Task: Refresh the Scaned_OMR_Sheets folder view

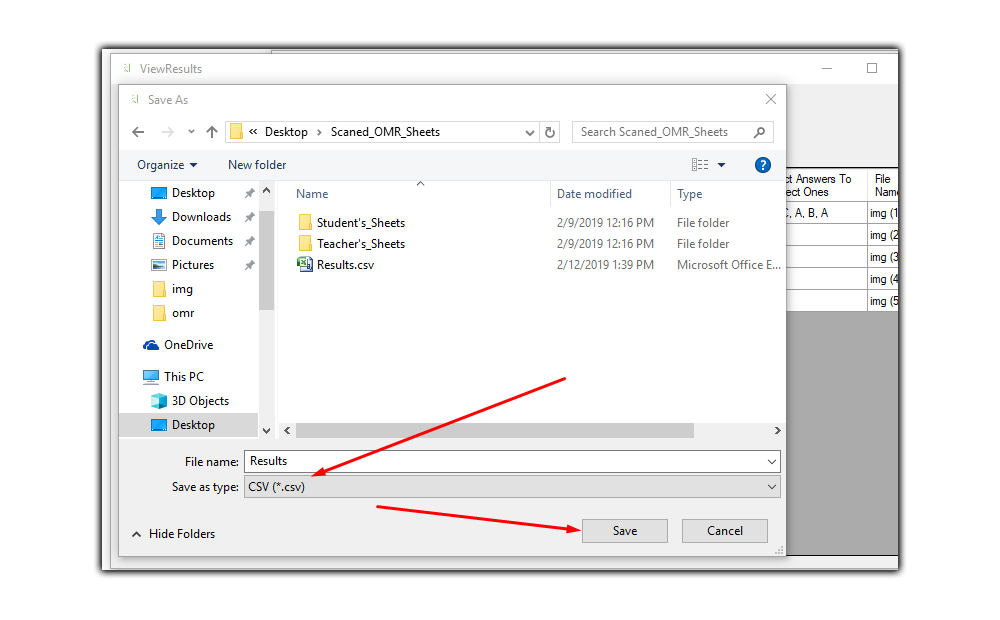Action: click(x=550, y=132)
